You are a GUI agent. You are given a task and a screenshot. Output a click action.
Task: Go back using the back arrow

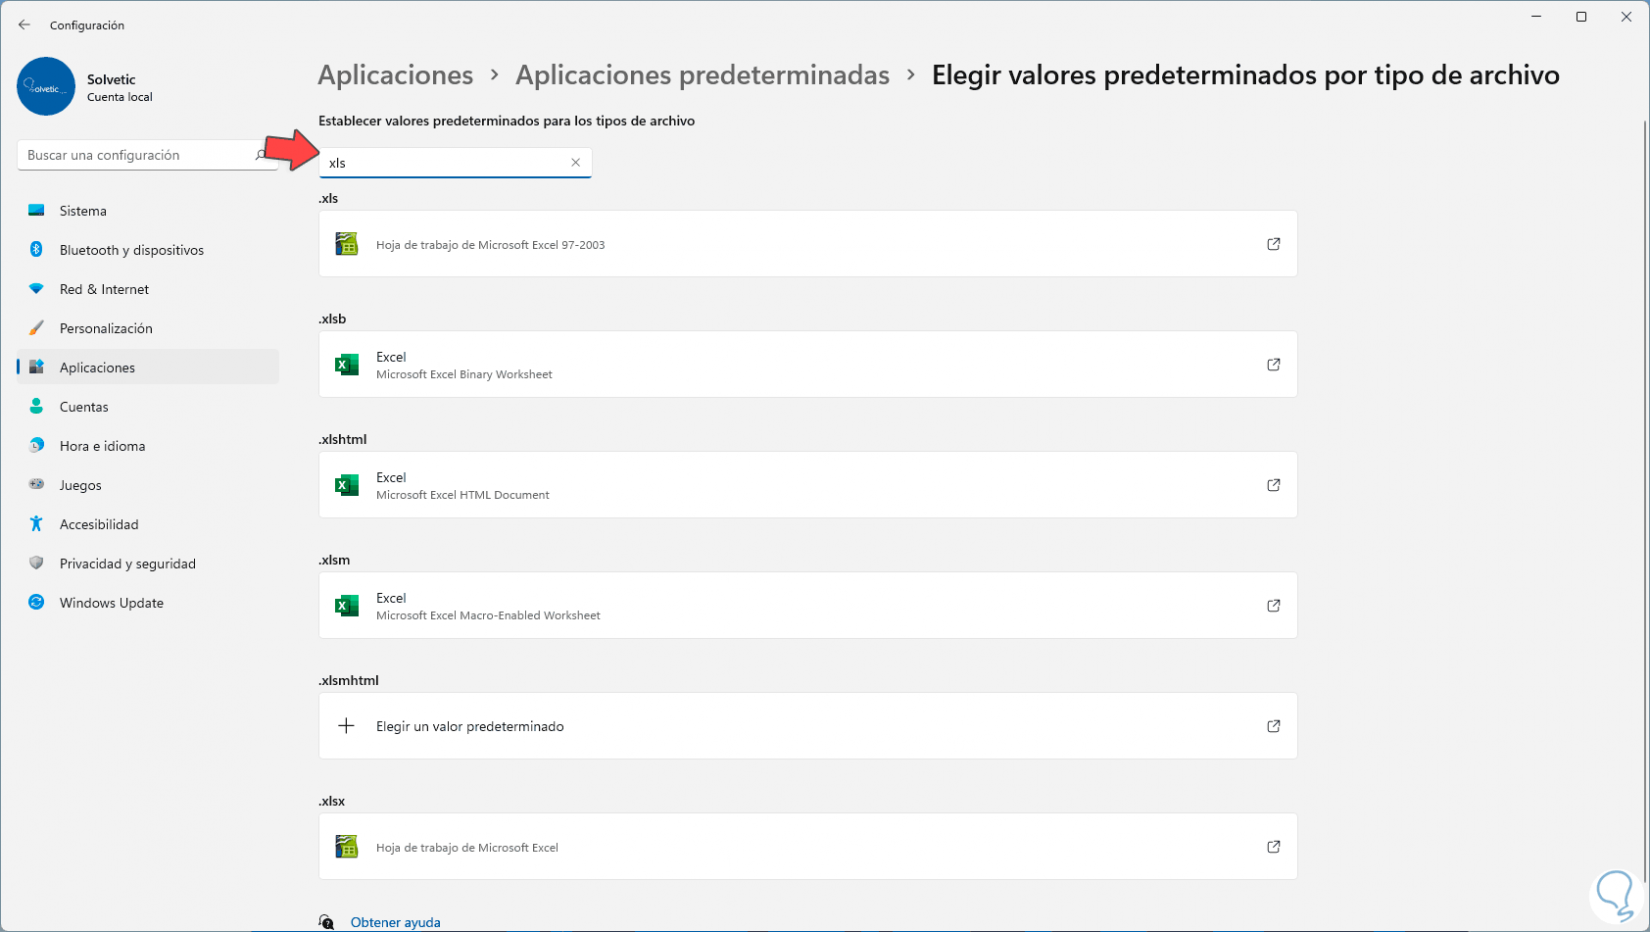pyautogui.click(x=24, y=25)
